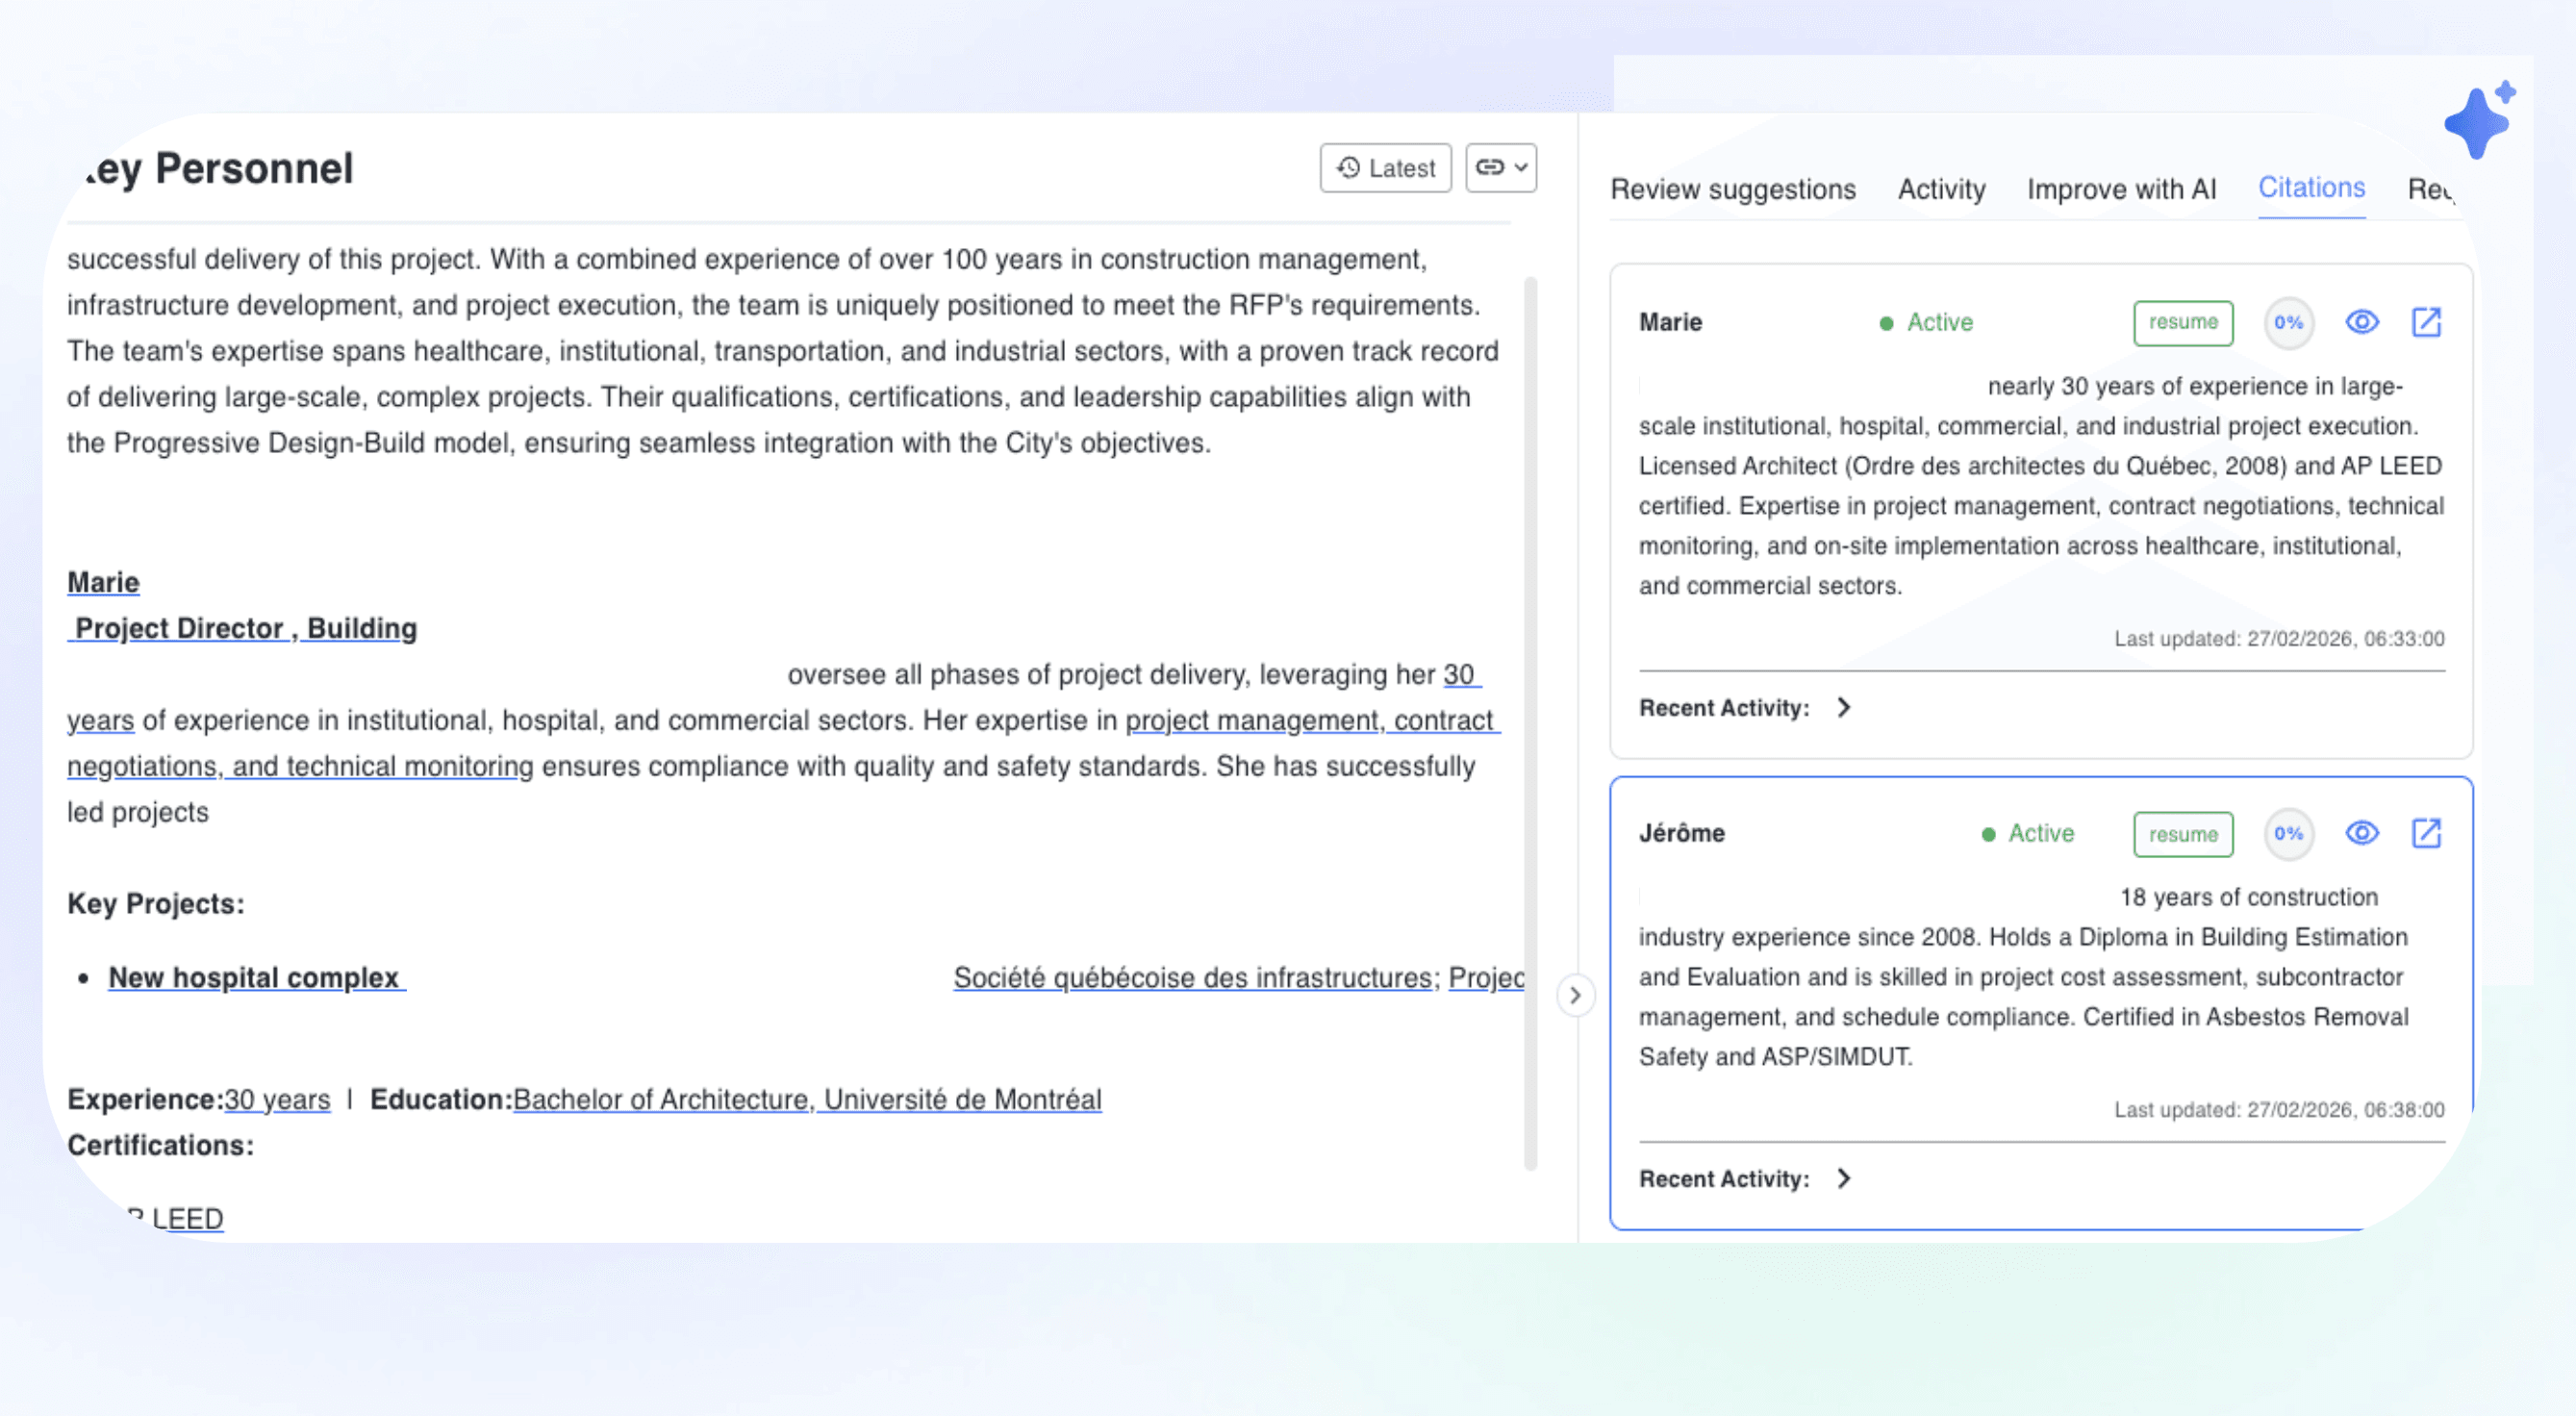Expand Recent Activity under Jérôme's card
The image size is (2576, 1416).
click(x=1843, y=1179)
